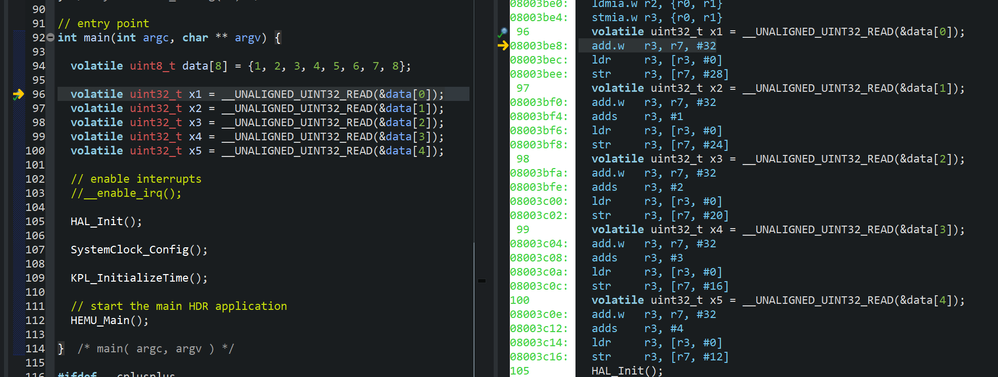Click the 'str r3, [r7, #16]' instruction
The width and height of the screenshot is (998, 377).
pos(661,286)
